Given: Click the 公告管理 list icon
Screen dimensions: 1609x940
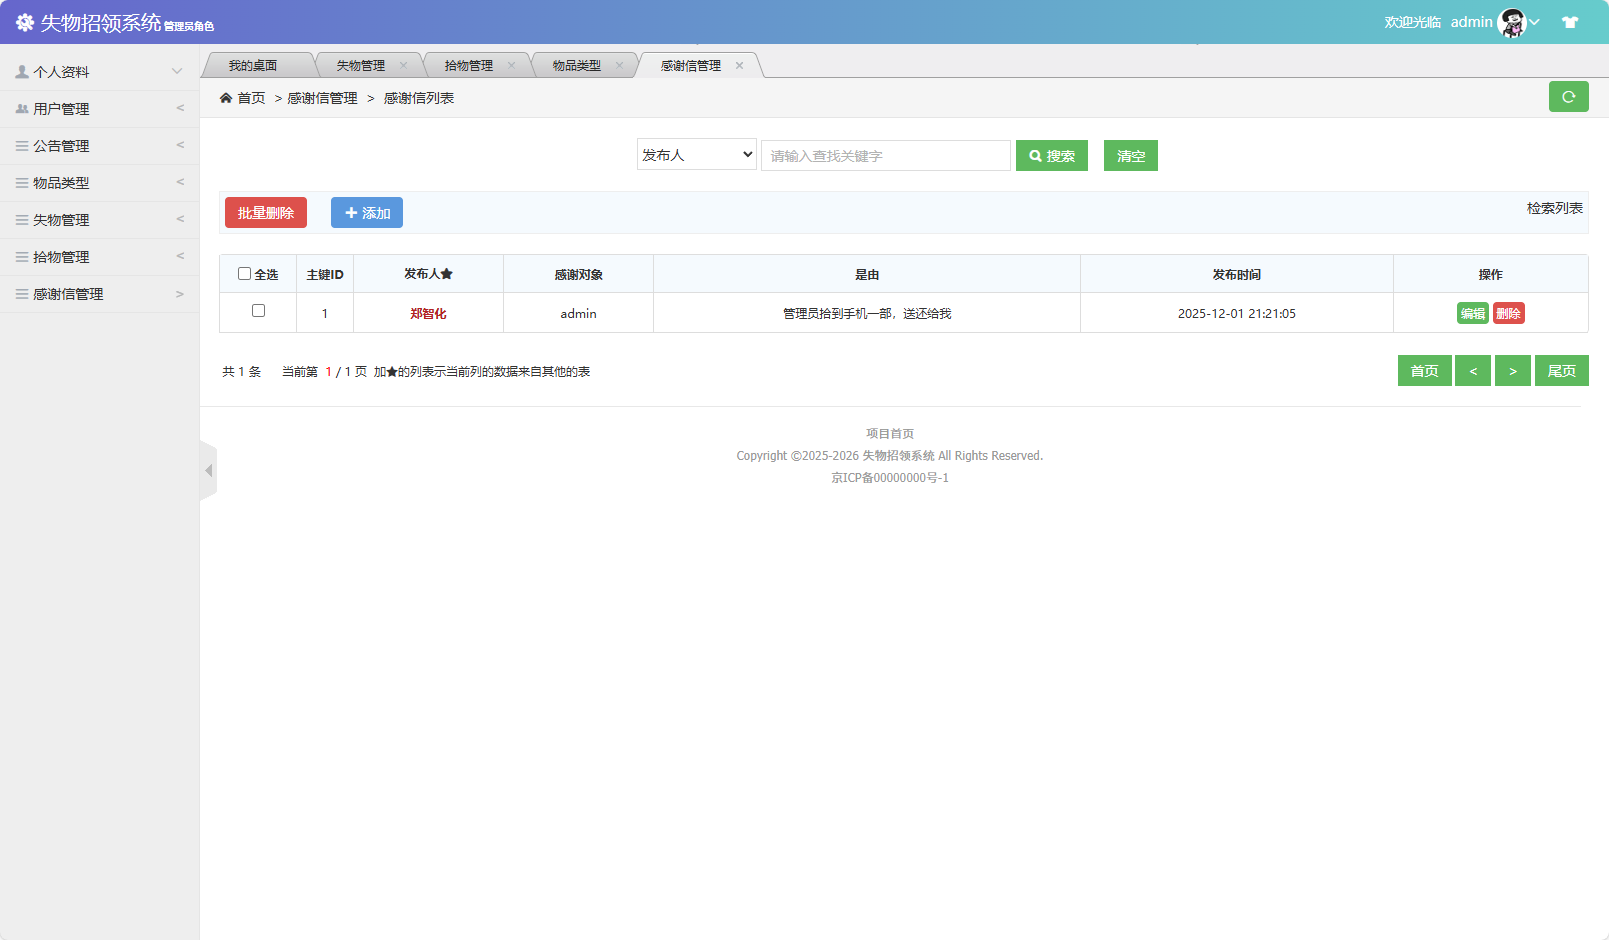Looking at the screenshot, I should click(x=20, y=145).
